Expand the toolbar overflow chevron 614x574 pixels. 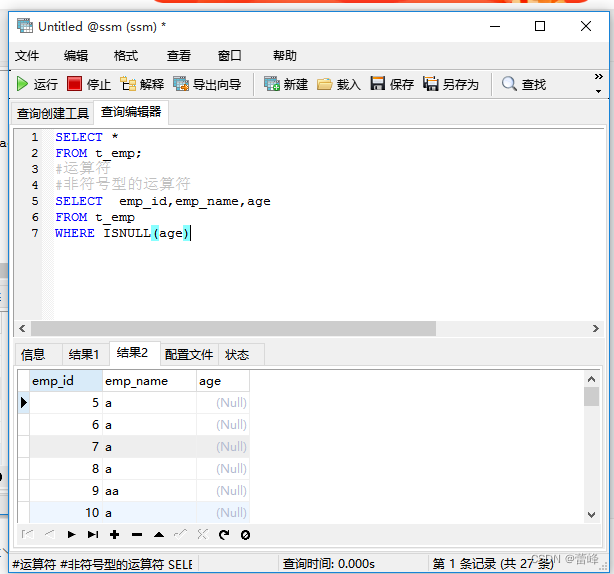pos(598,76)
